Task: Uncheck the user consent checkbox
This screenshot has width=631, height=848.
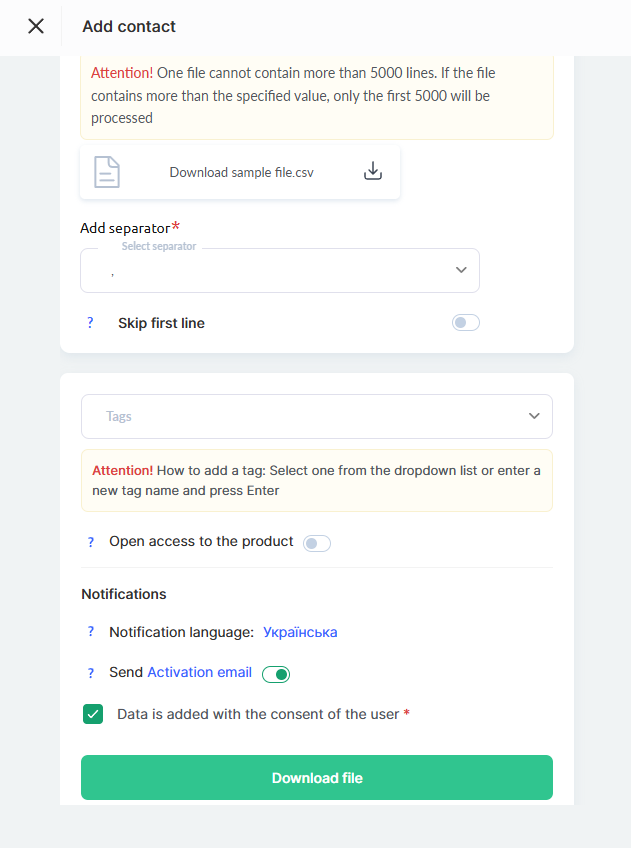Action: 93,714
